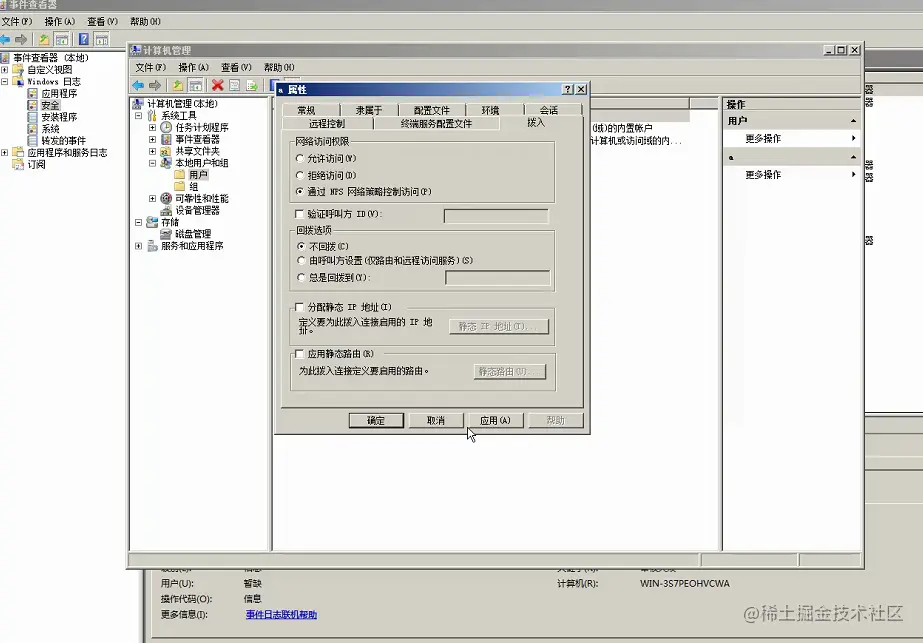Click Event Viewer icon in Computer Management tree
Image resolution: width=923 pixels, height=643 pixels.
click(166, 139)
